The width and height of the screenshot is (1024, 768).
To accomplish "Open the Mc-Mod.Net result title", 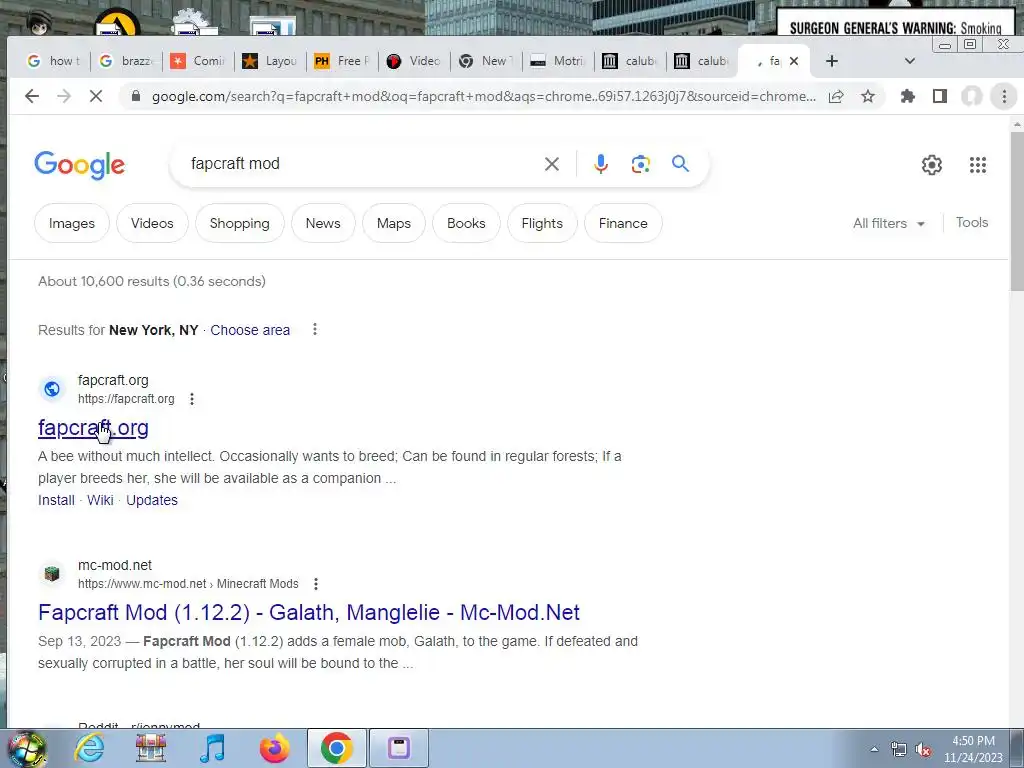I will click(x=309, y=613).
